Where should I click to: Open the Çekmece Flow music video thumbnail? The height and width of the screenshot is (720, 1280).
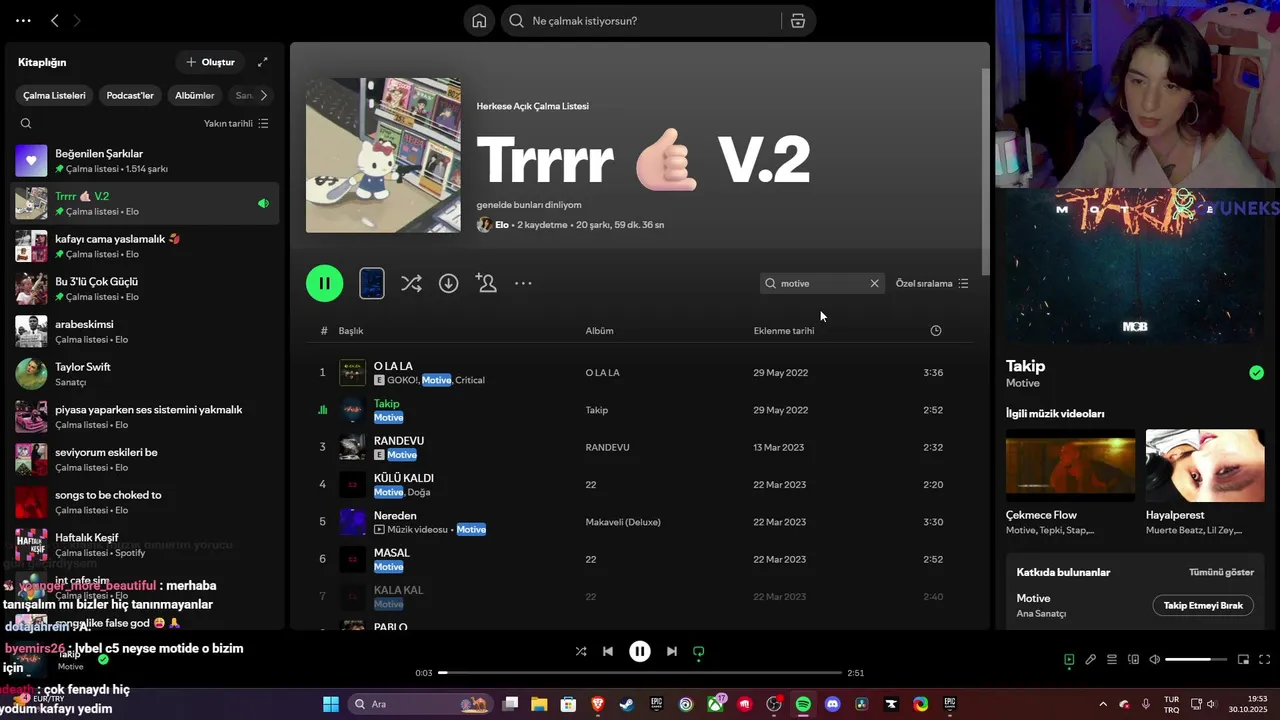(x=1071, y=465)
